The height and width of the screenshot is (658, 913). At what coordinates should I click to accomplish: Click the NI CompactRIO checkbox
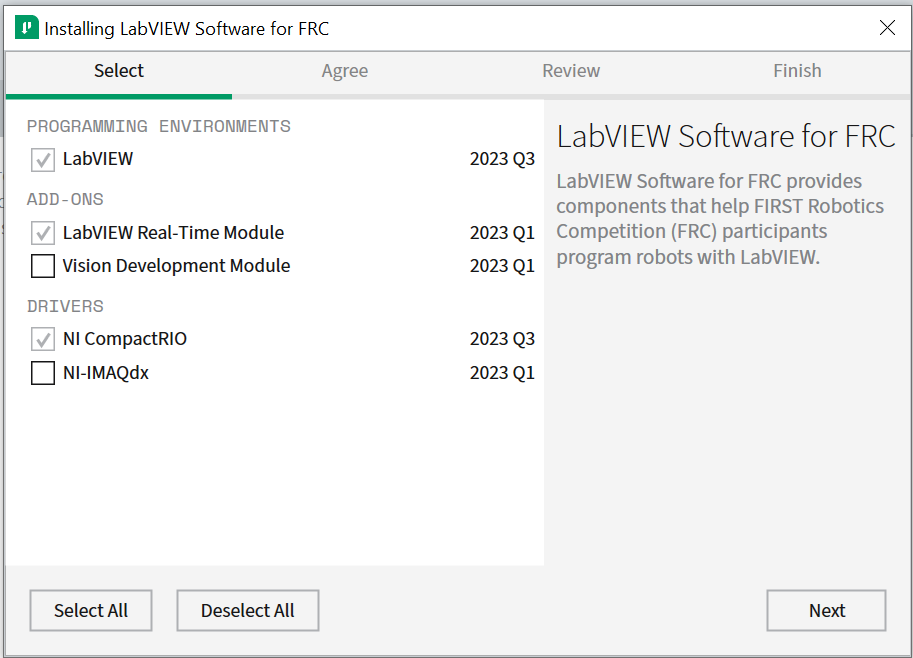click(x=42, y=339)
